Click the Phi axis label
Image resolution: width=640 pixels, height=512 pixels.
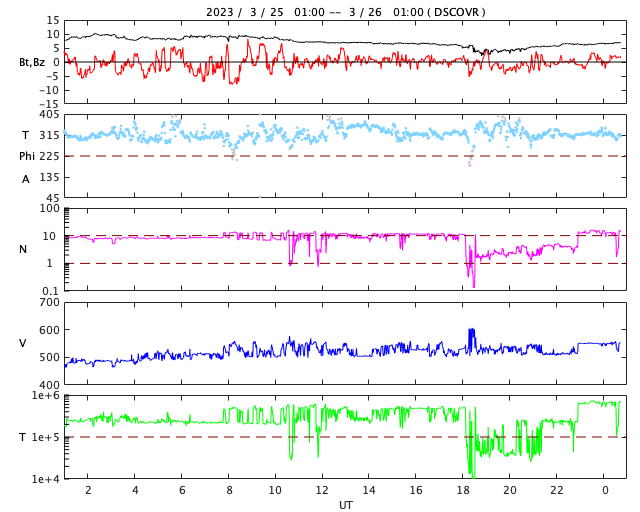pos(27,156)
